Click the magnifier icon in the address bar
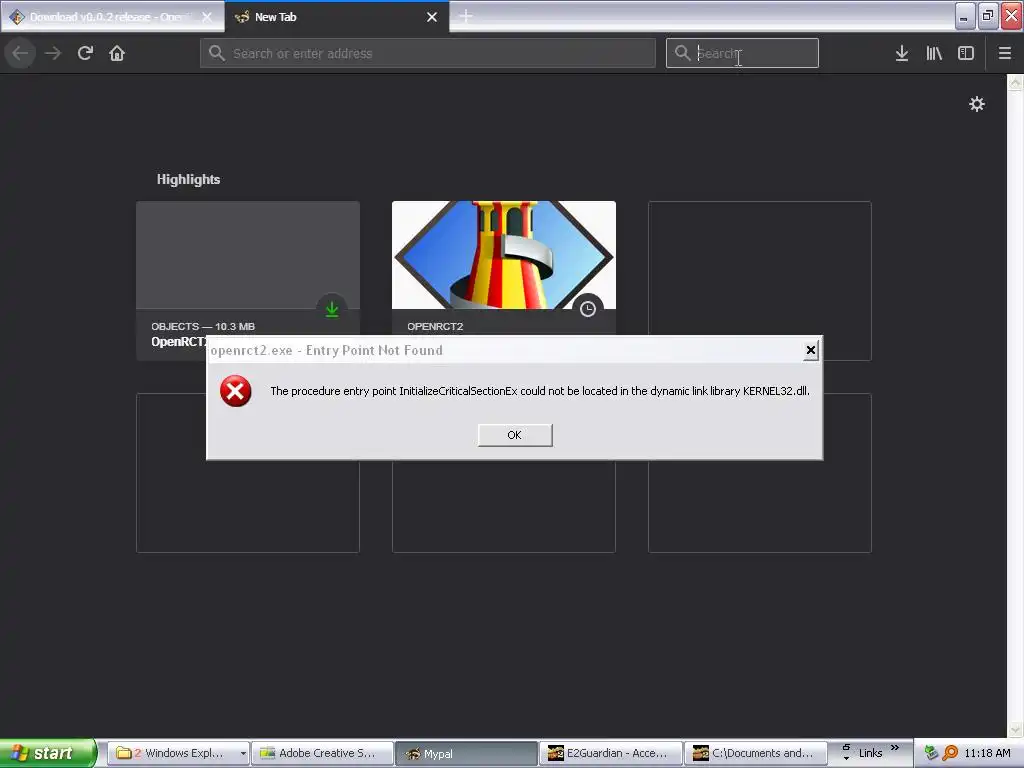Screen dimensions: 1024x768 (217, 53)
